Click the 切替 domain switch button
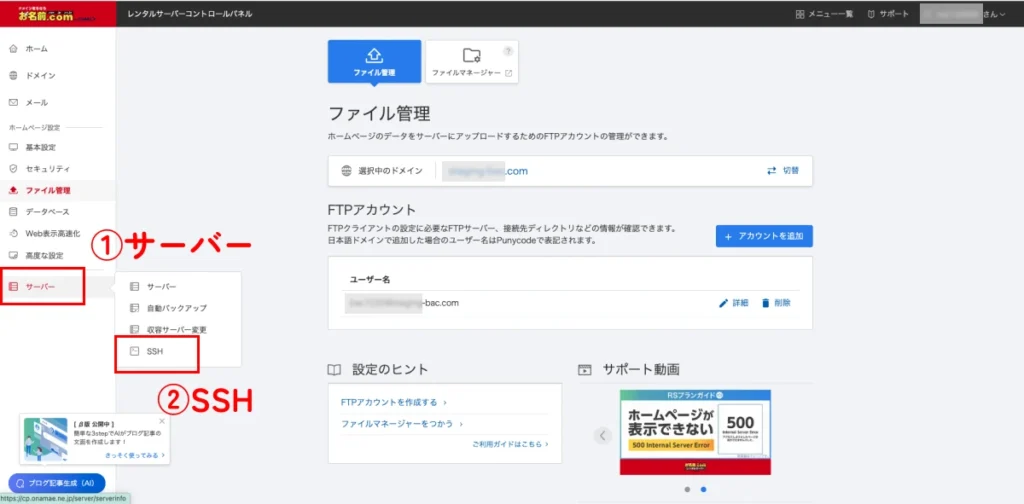Screen dimensions: 1024x504 pos(782,171)
